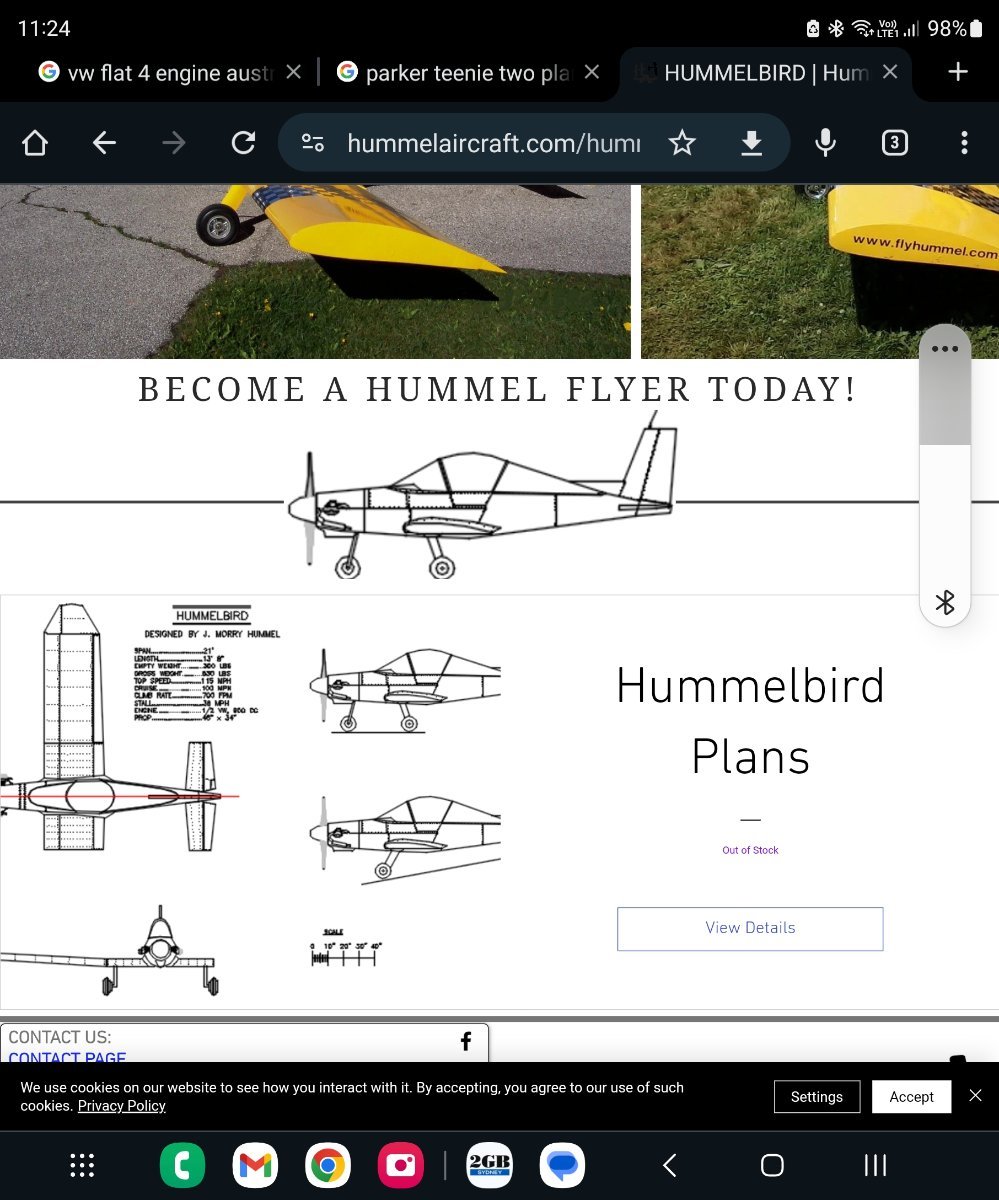
Task: Tap the 11:24 clock in status bar
Action: 44,28
